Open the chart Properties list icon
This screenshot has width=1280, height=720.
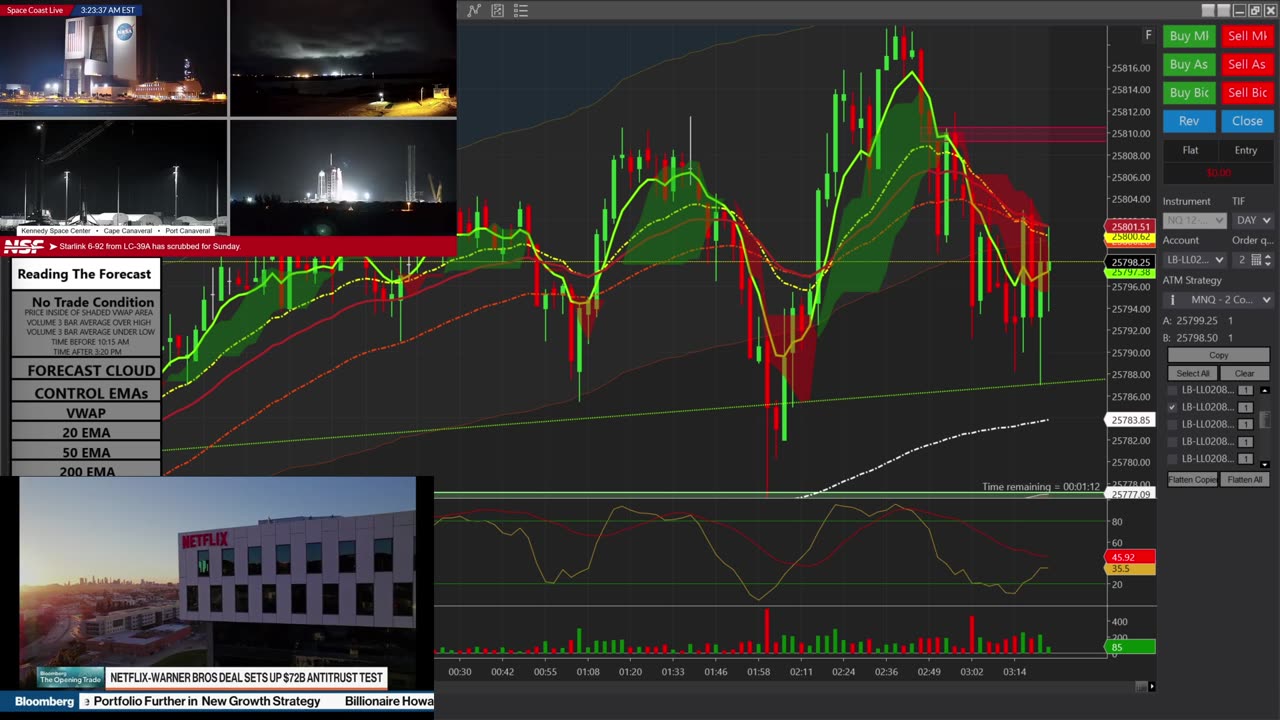[521, 11]
